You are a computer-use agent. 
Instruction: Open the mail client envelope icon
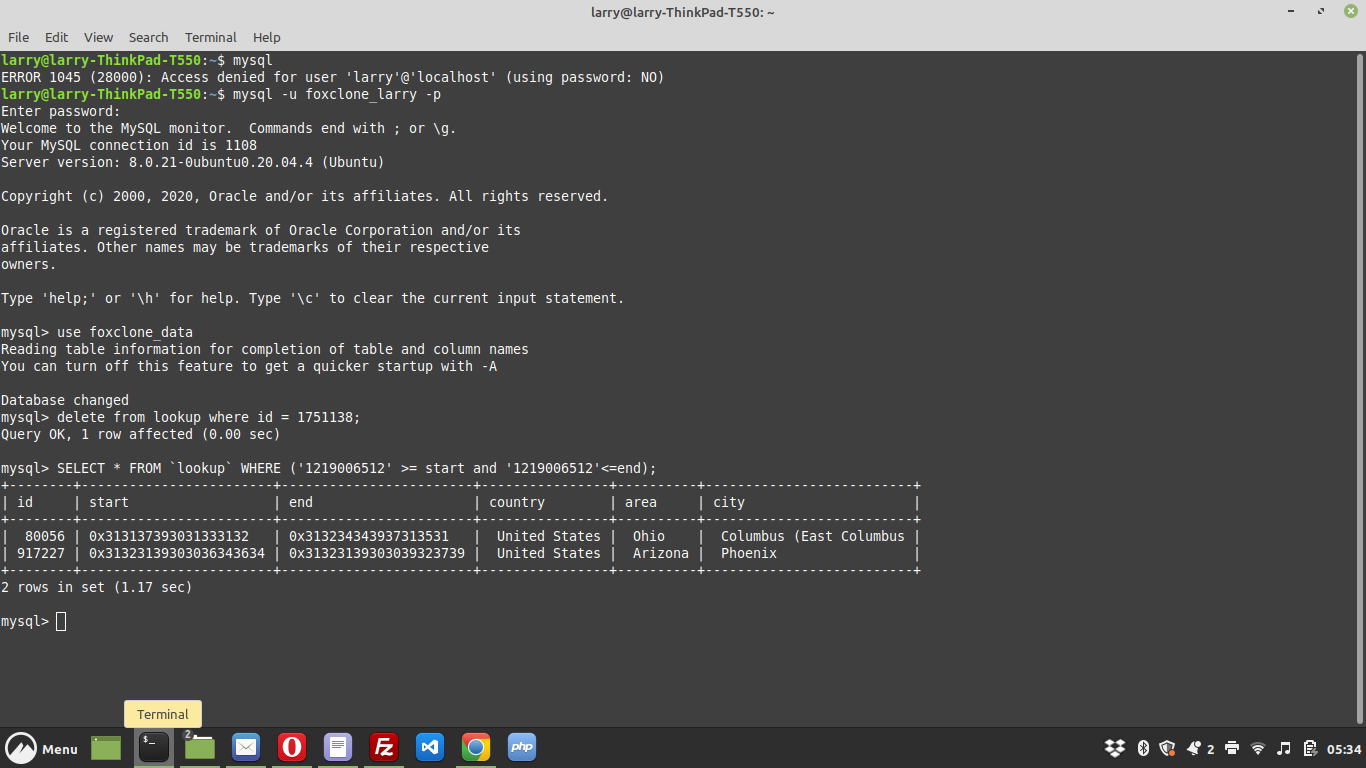246,748
